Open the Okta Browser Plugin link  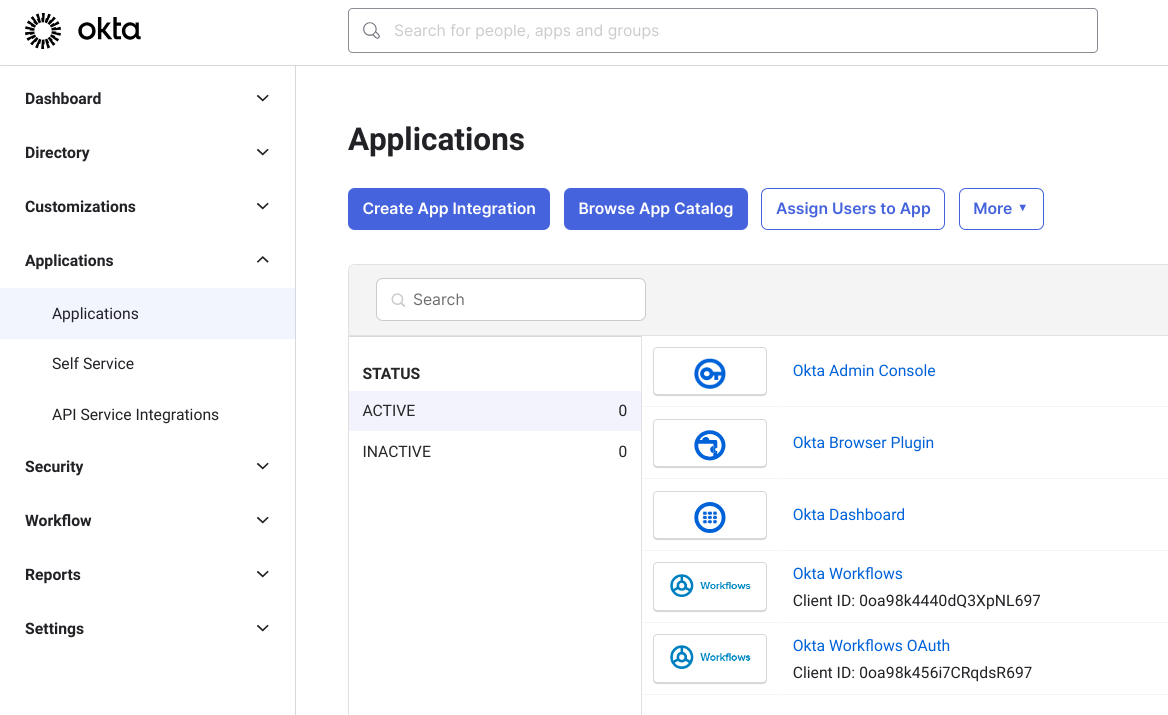[863, 443]
